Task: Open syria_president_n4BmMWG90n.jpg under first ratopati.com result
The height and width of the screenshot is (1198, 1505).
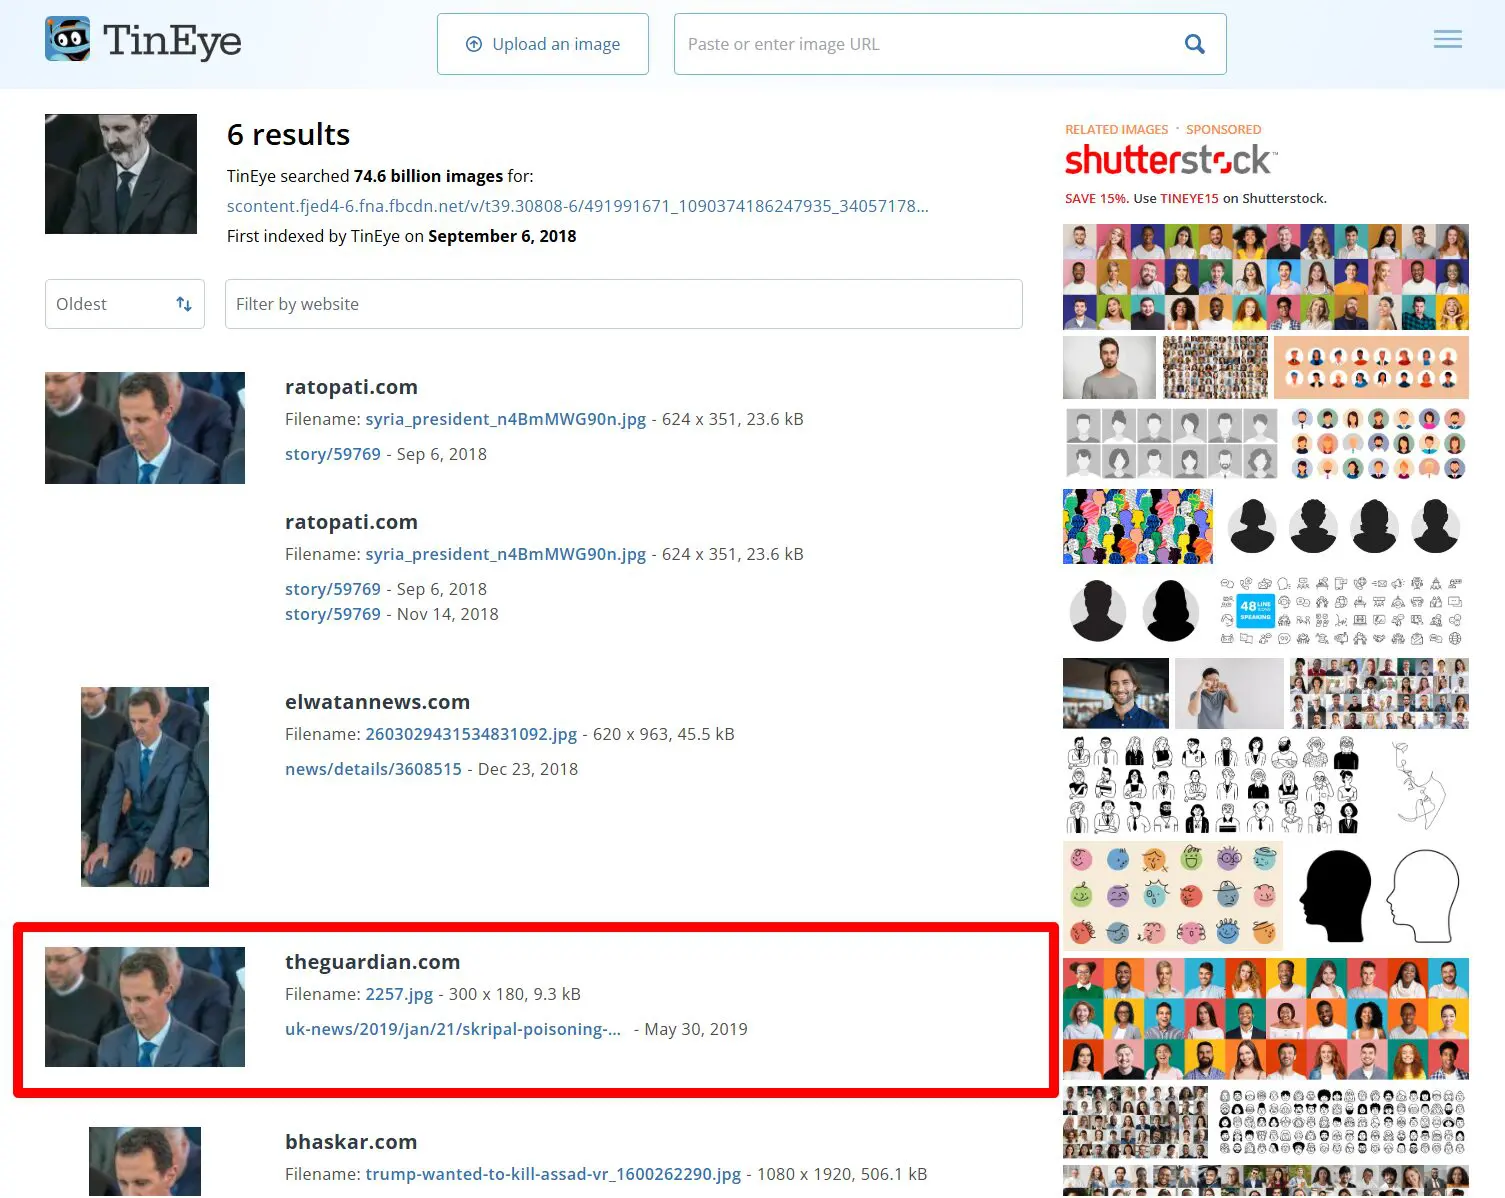Action: pyautogui.click(x=505, y=419)
